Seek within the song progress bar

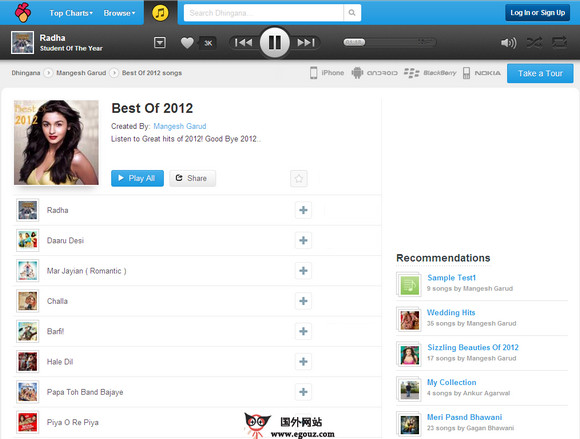click(x=390, y=43)
